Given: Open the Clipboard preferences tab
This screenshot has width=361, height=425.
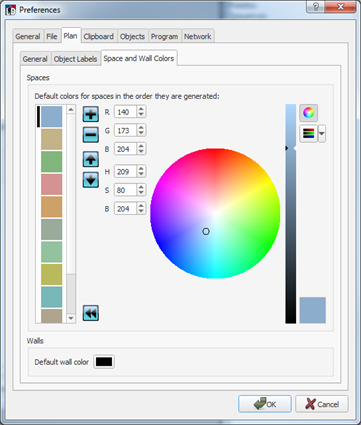Looking at the screenshot, I should click(99, 36).
